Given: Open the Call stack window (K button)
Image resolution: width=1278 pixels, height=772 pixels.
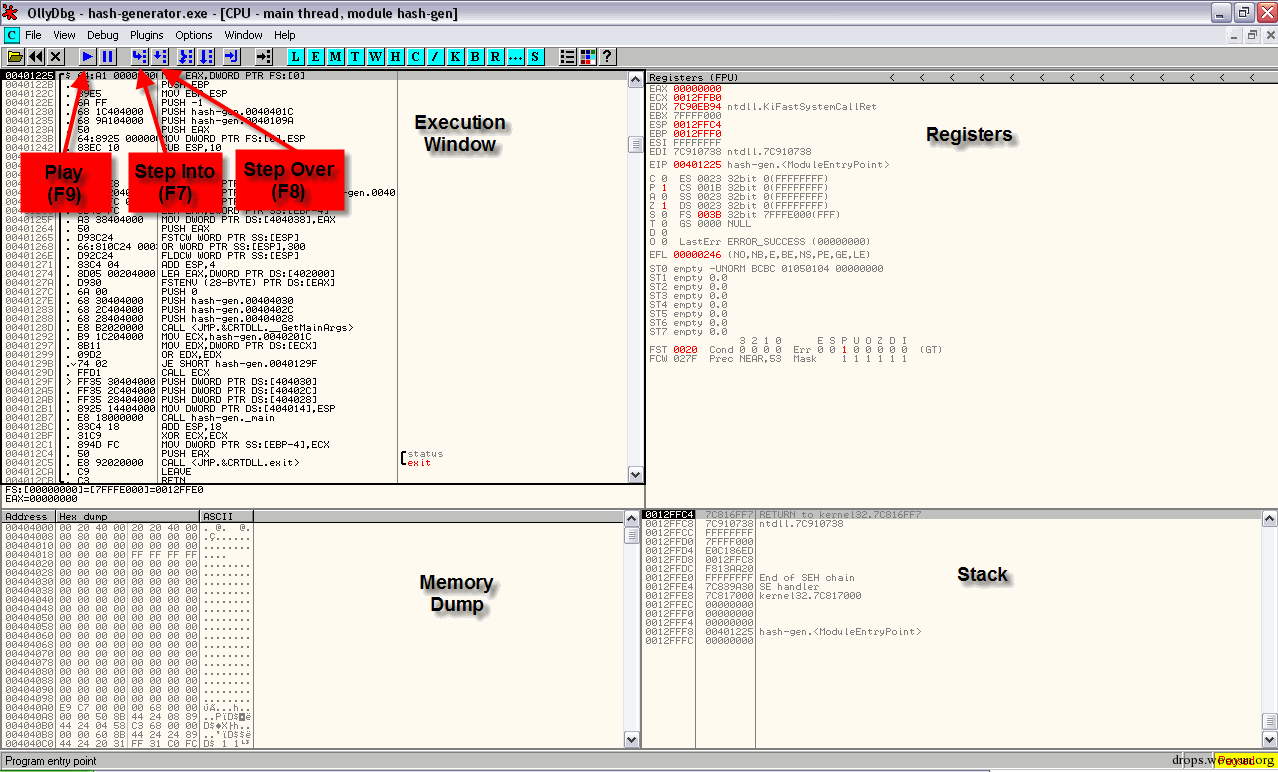Looking at the screenshot, I should [455, 57].
